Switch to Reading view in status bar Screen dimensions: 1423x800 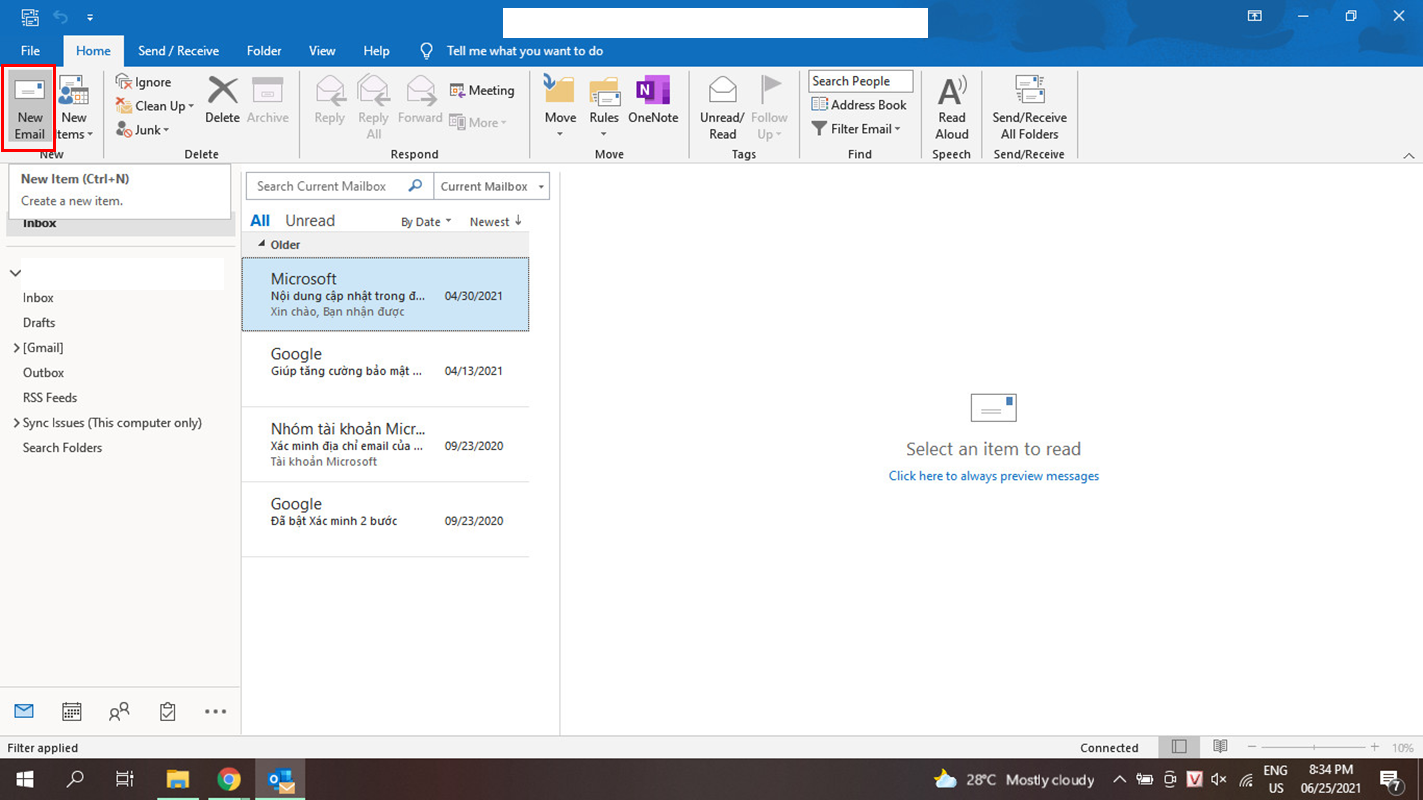(x=1220, y=747)
